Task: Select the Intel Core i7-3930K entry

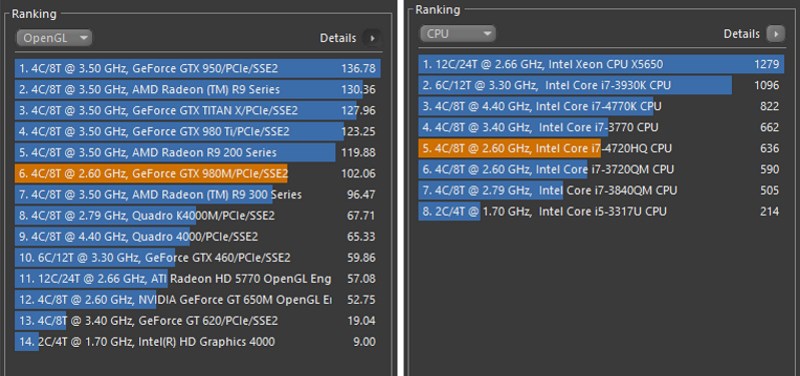Action: [602, 85]
